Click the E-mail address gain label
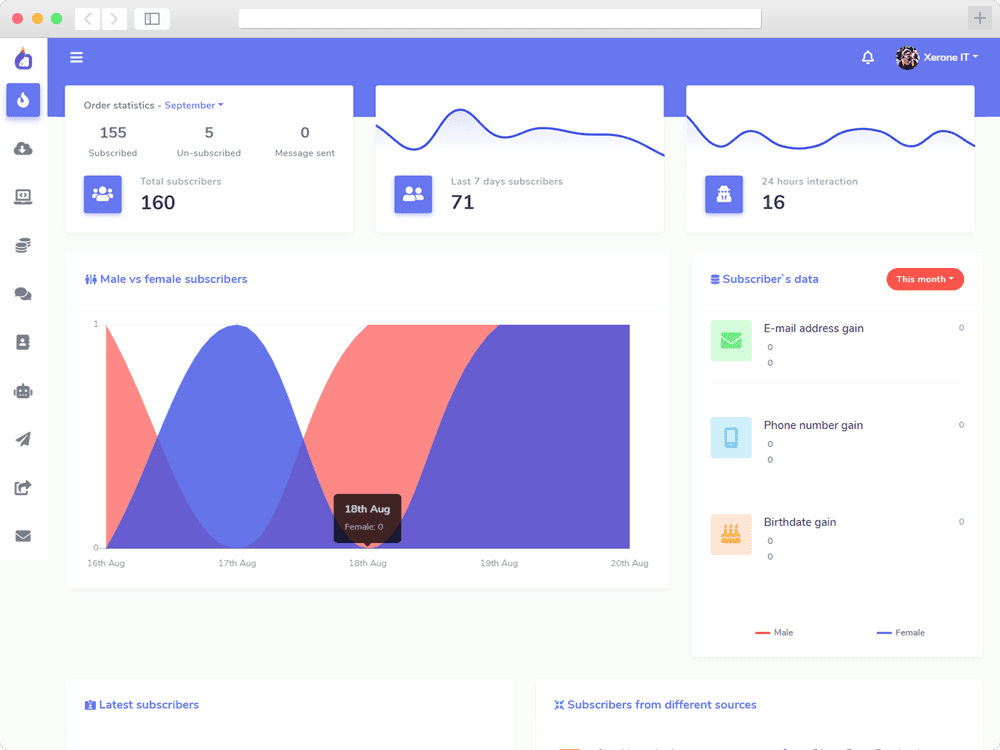1000x750 pixels. pyautogui.click(x=813, y=328)
